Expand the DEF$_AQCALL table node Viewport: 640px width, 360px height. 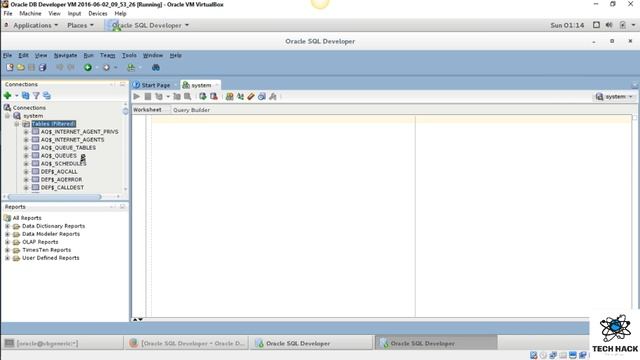(x=26, y=171)
